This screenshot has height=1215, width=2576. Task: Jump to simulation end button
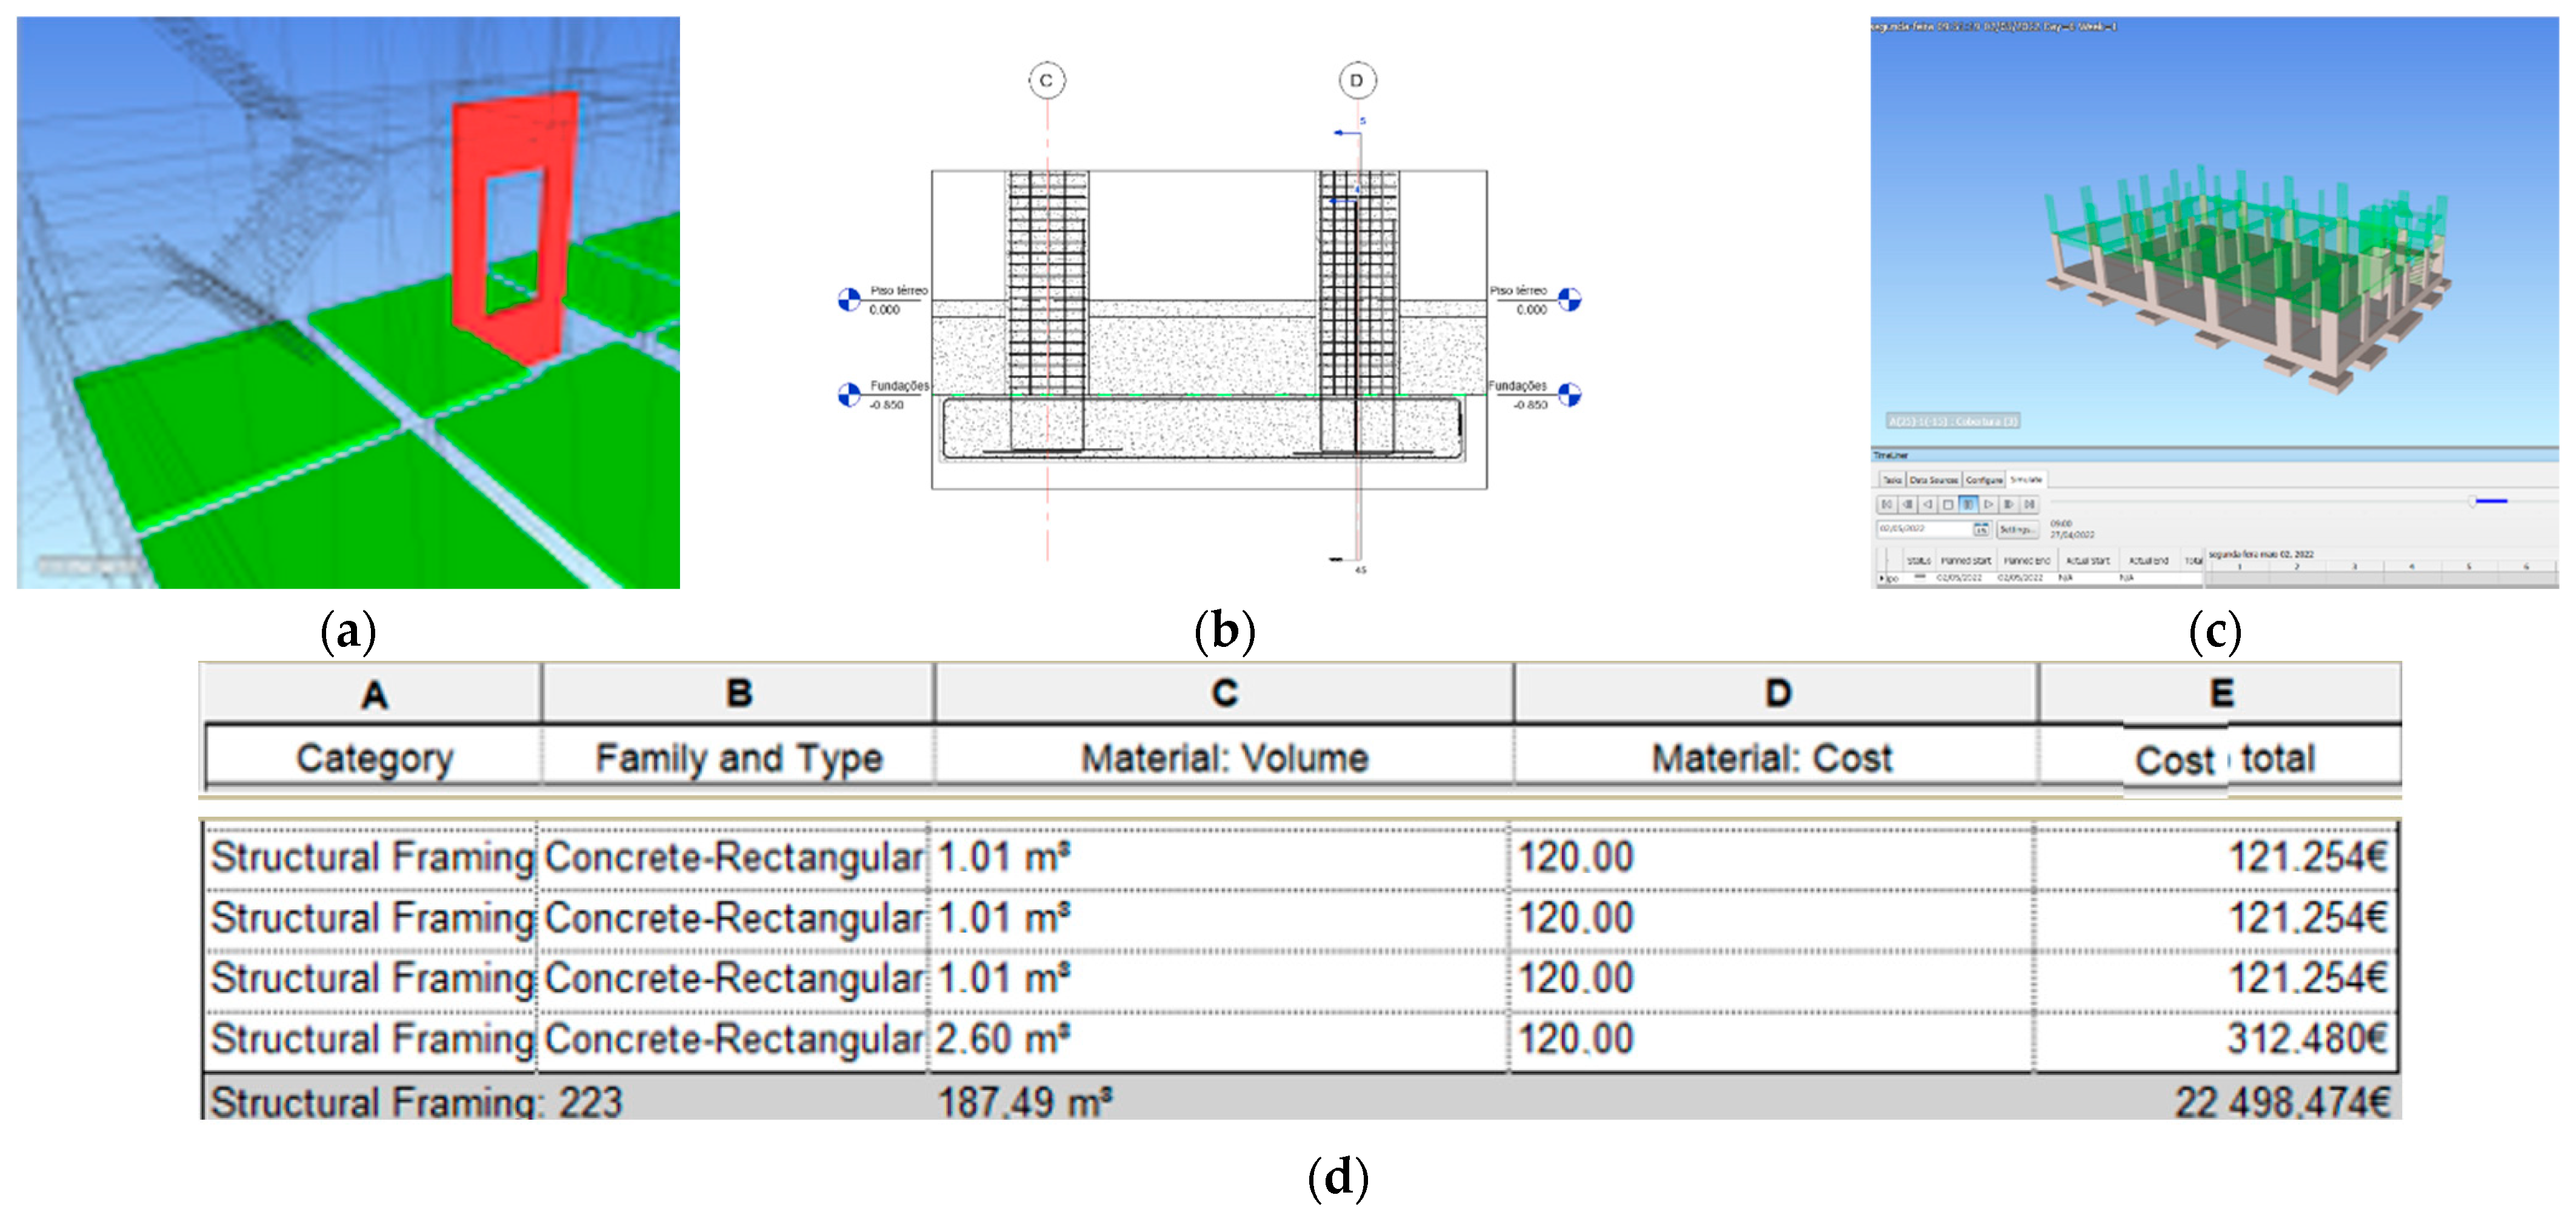(2029, 505)
